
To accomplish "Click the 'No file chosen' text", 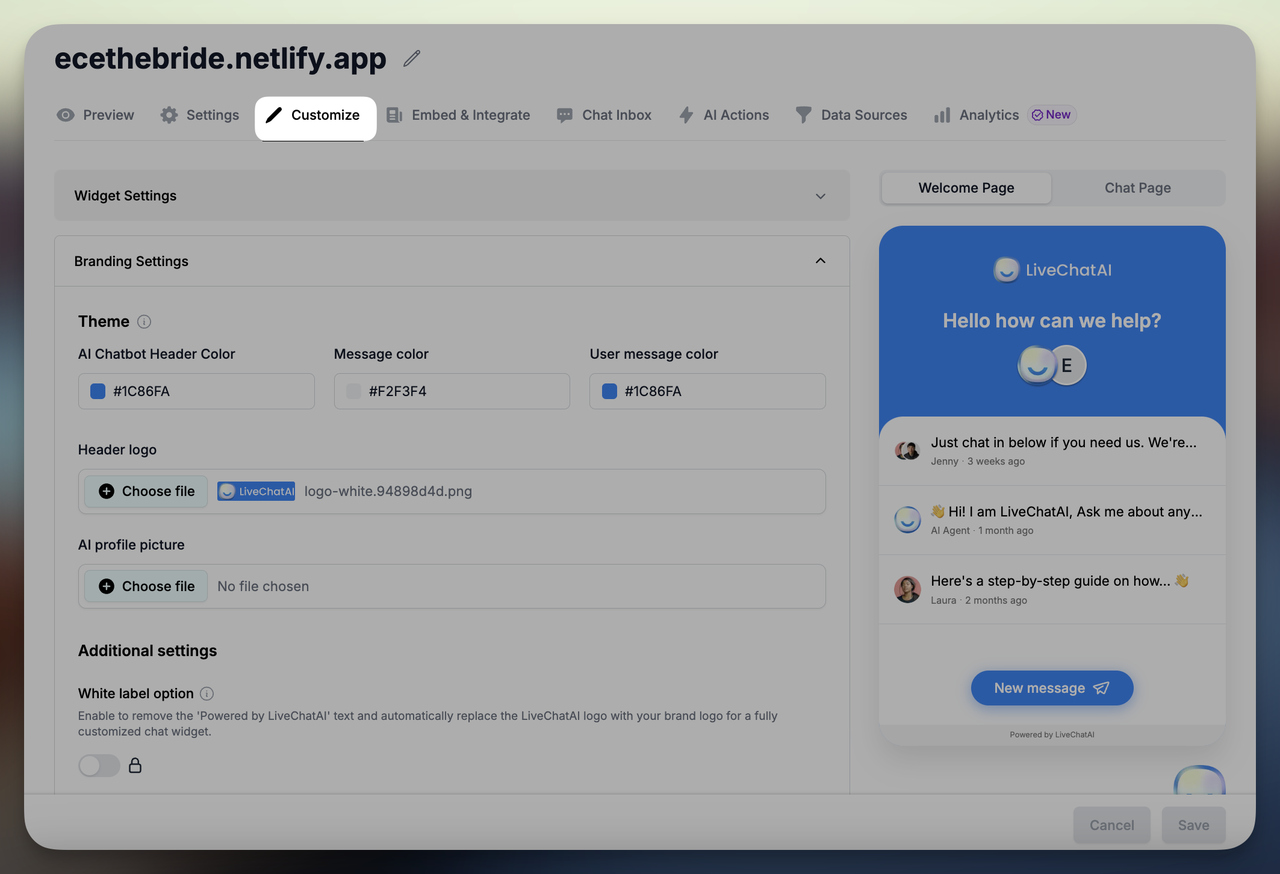I will pos(263,586).
